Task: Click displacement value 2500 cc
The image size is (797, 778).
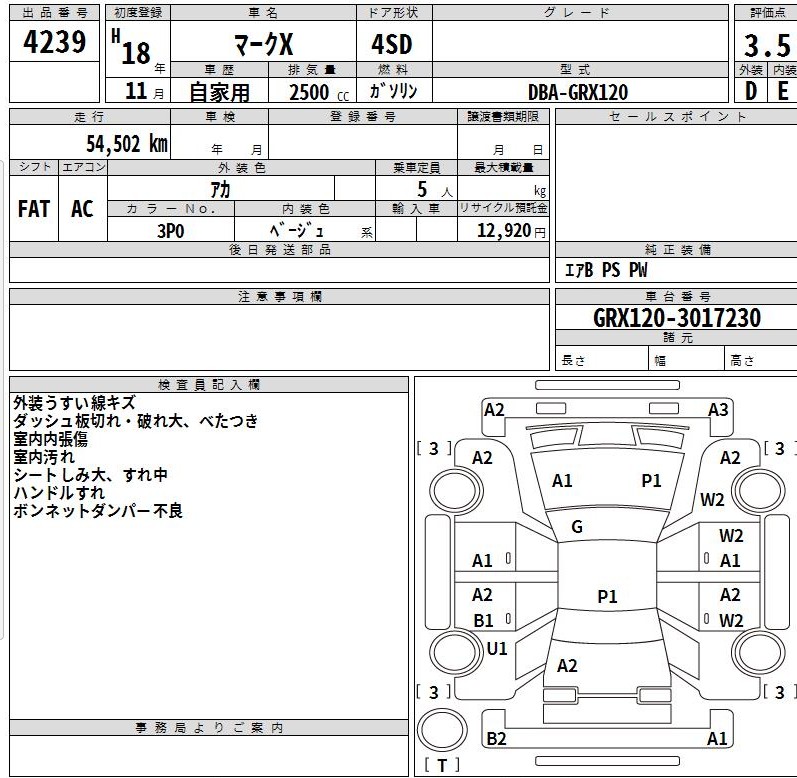Action: coord(319,92)
